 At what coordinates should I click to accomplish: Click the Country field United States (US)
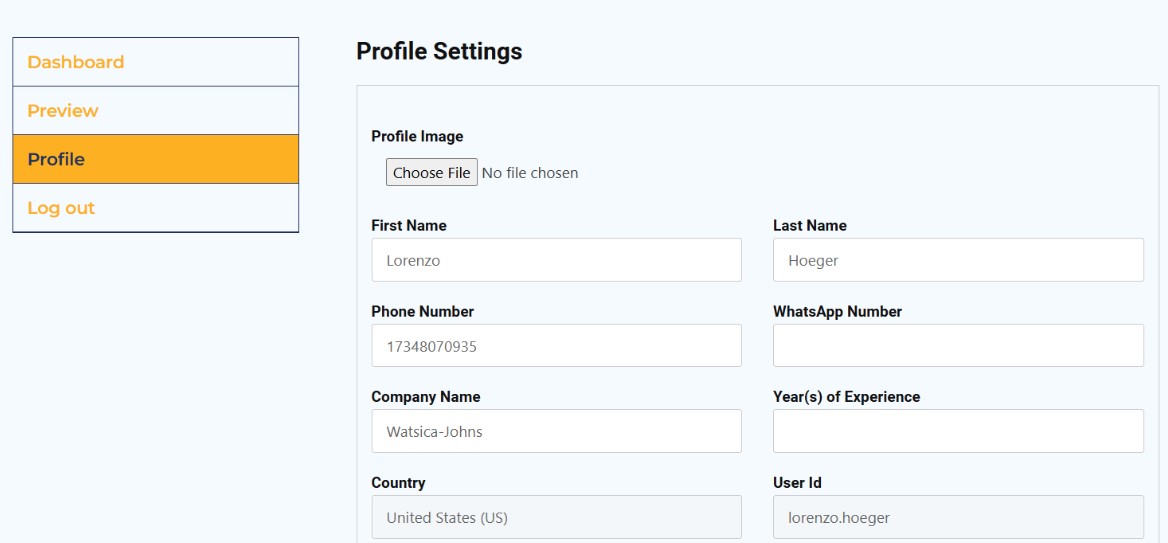tap(556, 517)
